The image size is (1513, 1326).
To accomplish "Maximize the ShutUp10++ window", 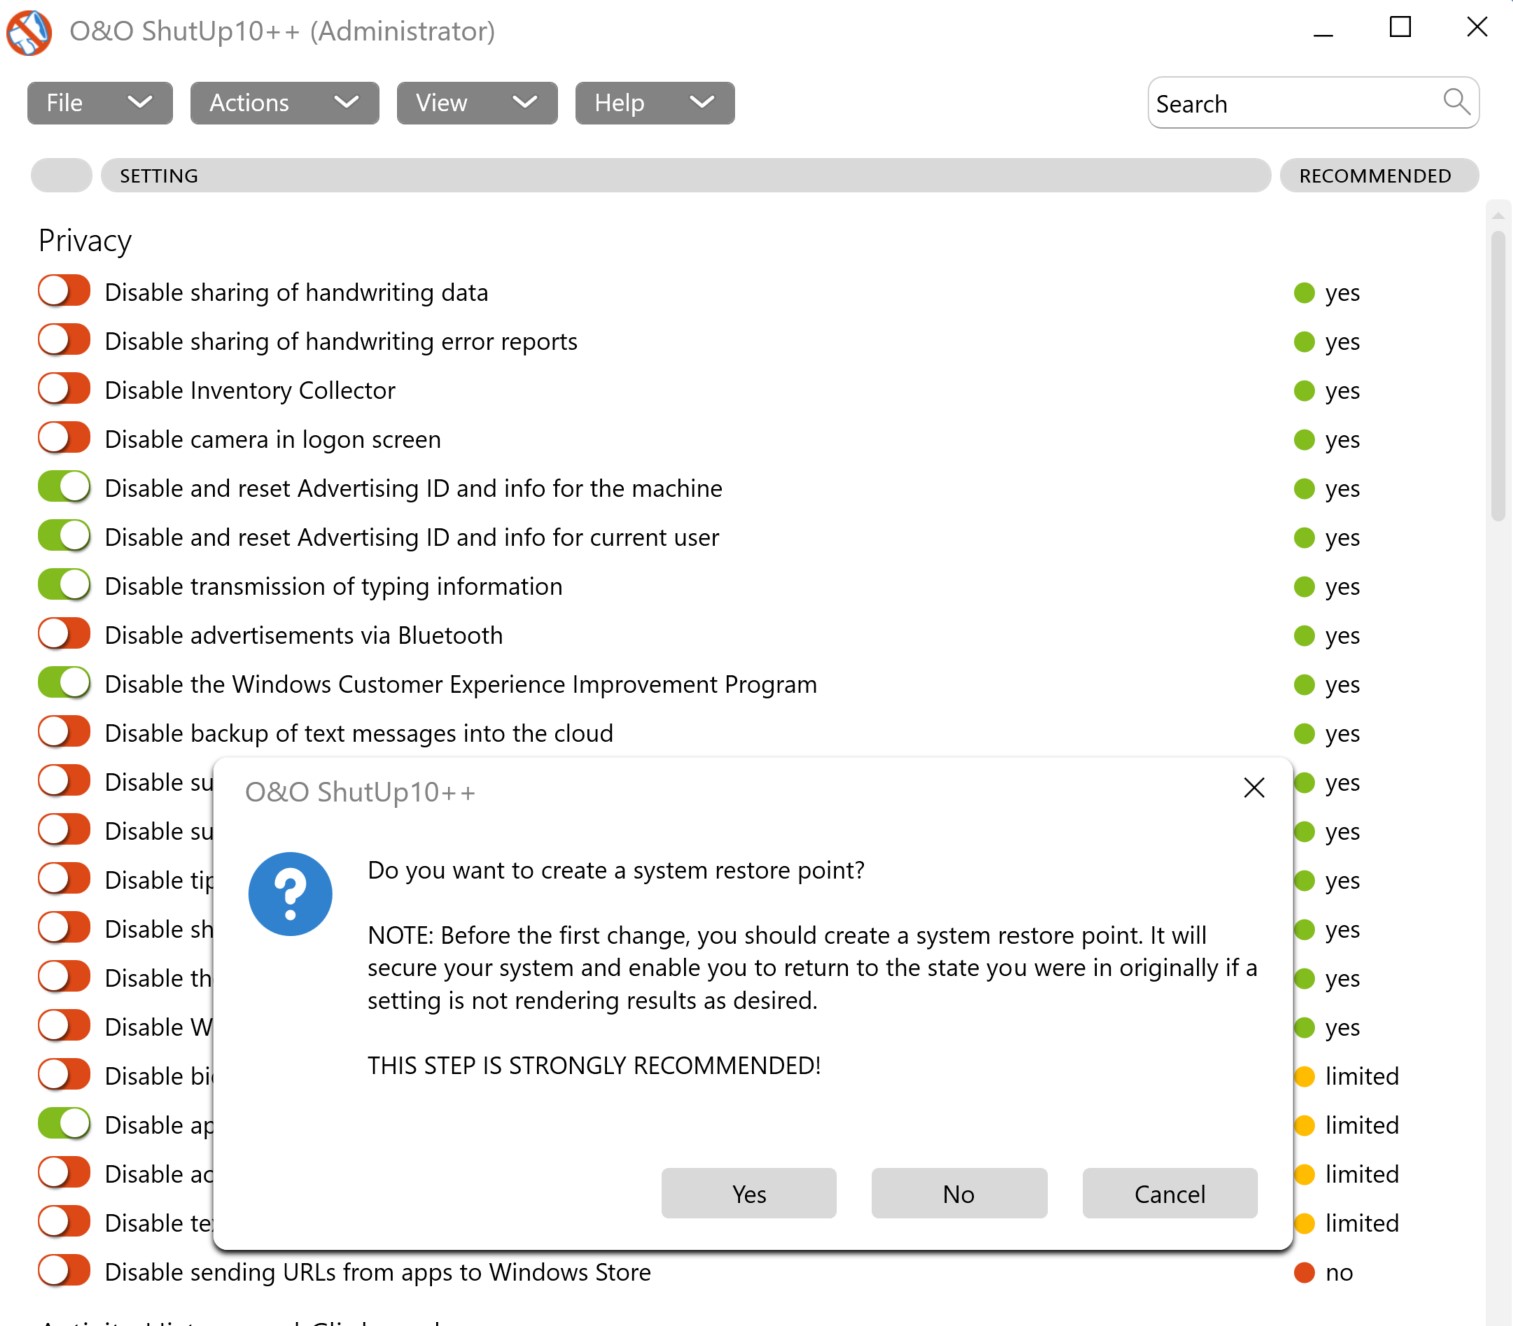I will click(x=1400, y=28).
